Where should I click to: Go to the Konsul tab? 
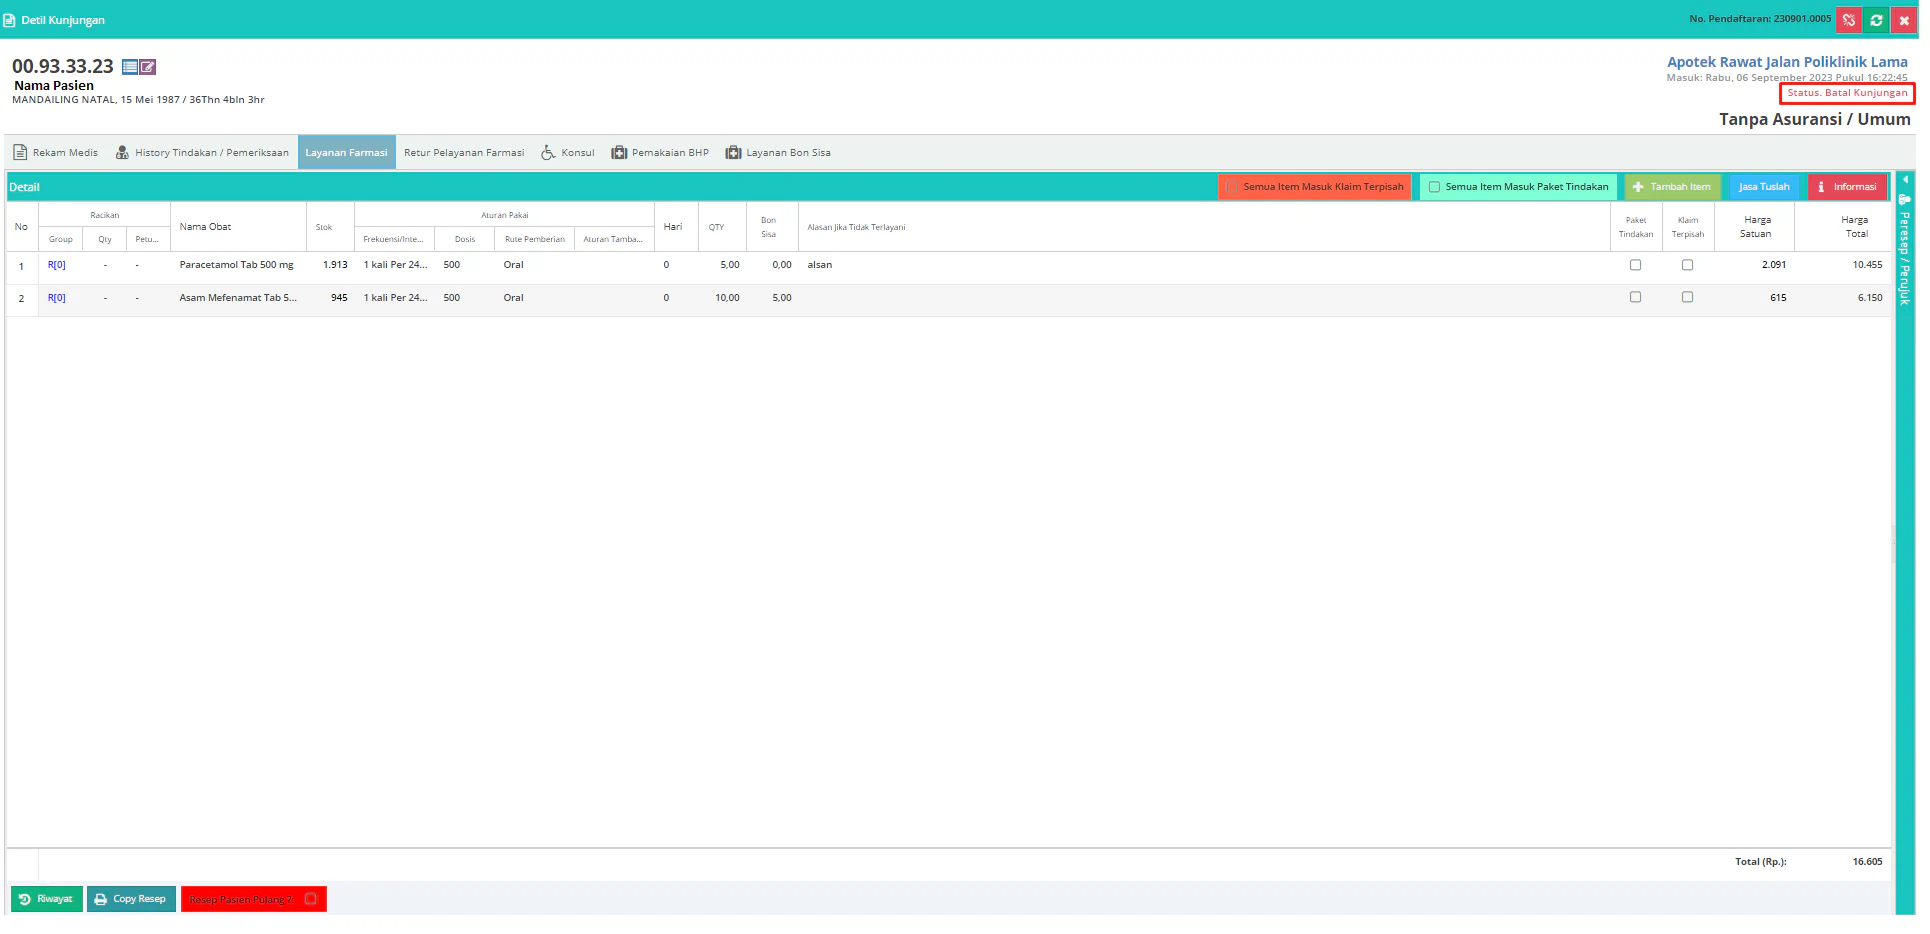click(568, 153)
